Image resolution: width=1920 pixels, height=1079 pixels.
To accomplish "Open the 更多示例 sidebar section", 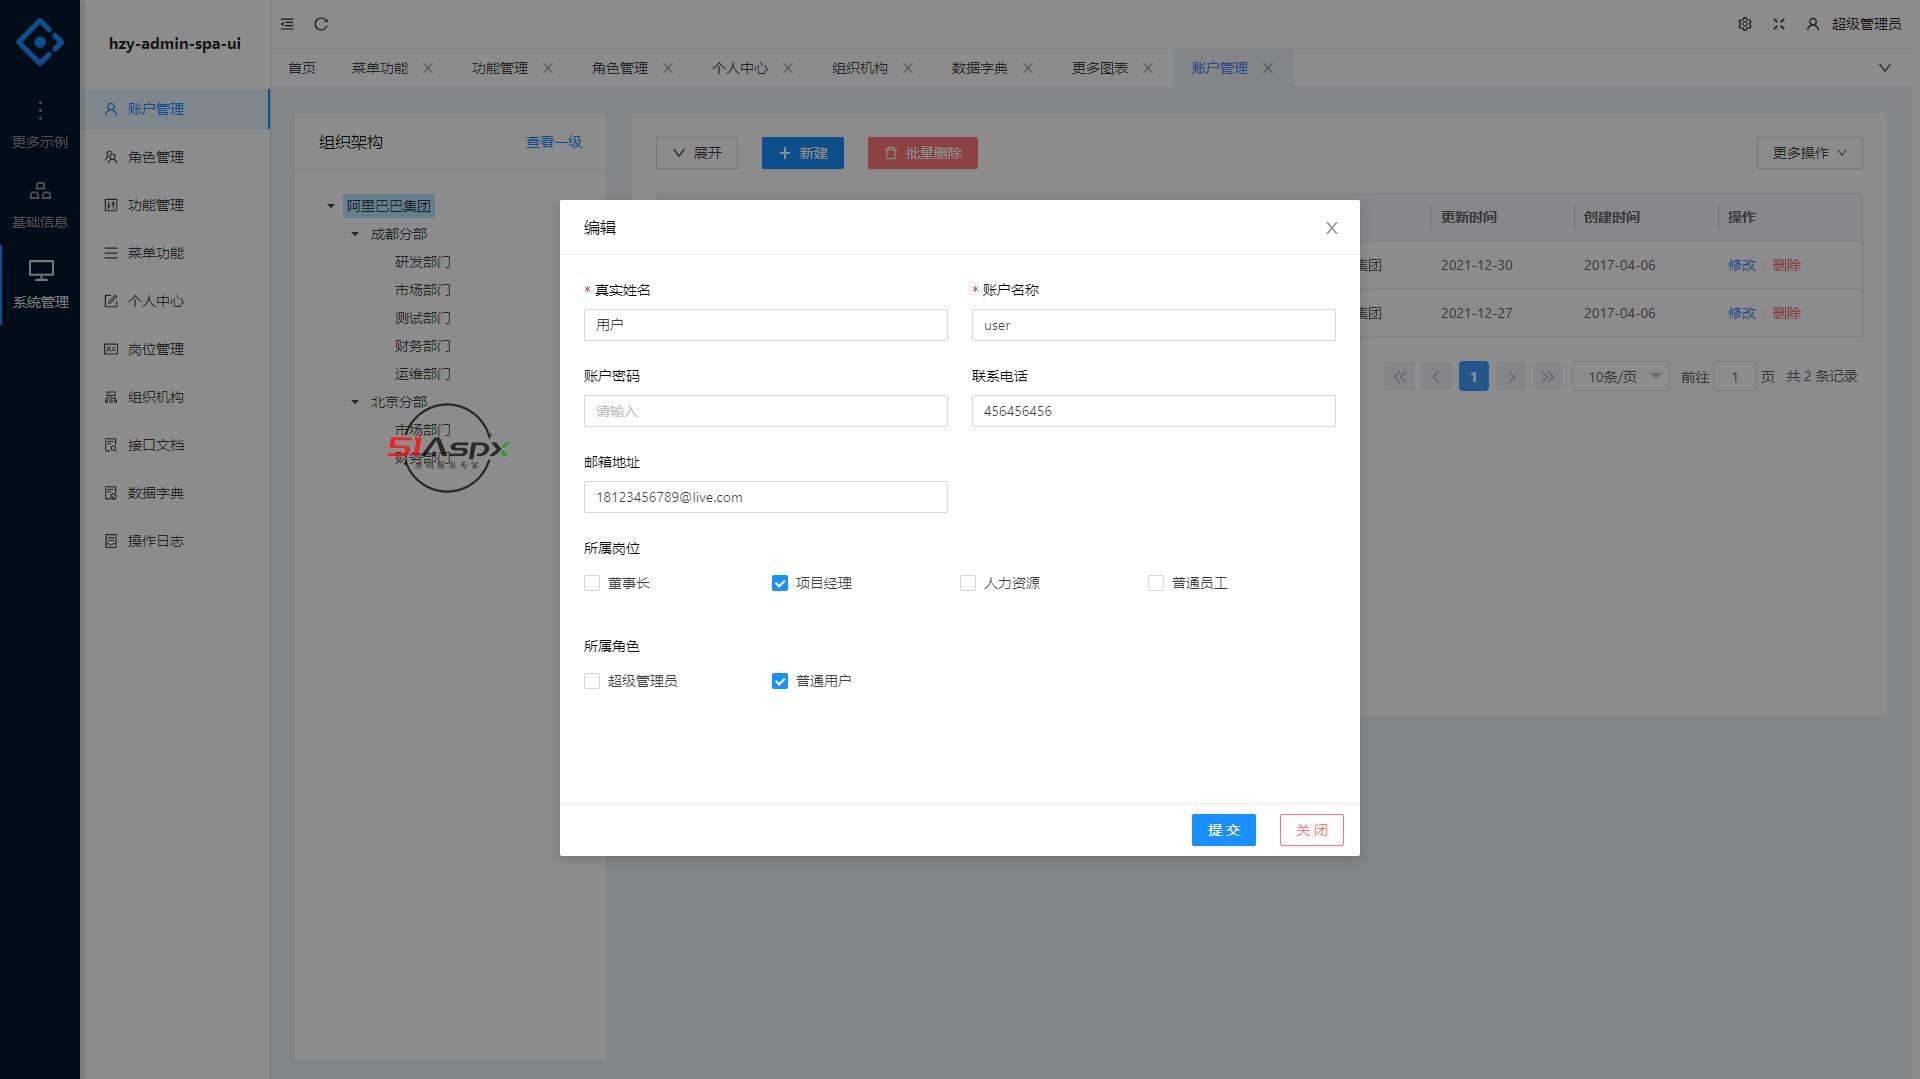I will point(40,125).
